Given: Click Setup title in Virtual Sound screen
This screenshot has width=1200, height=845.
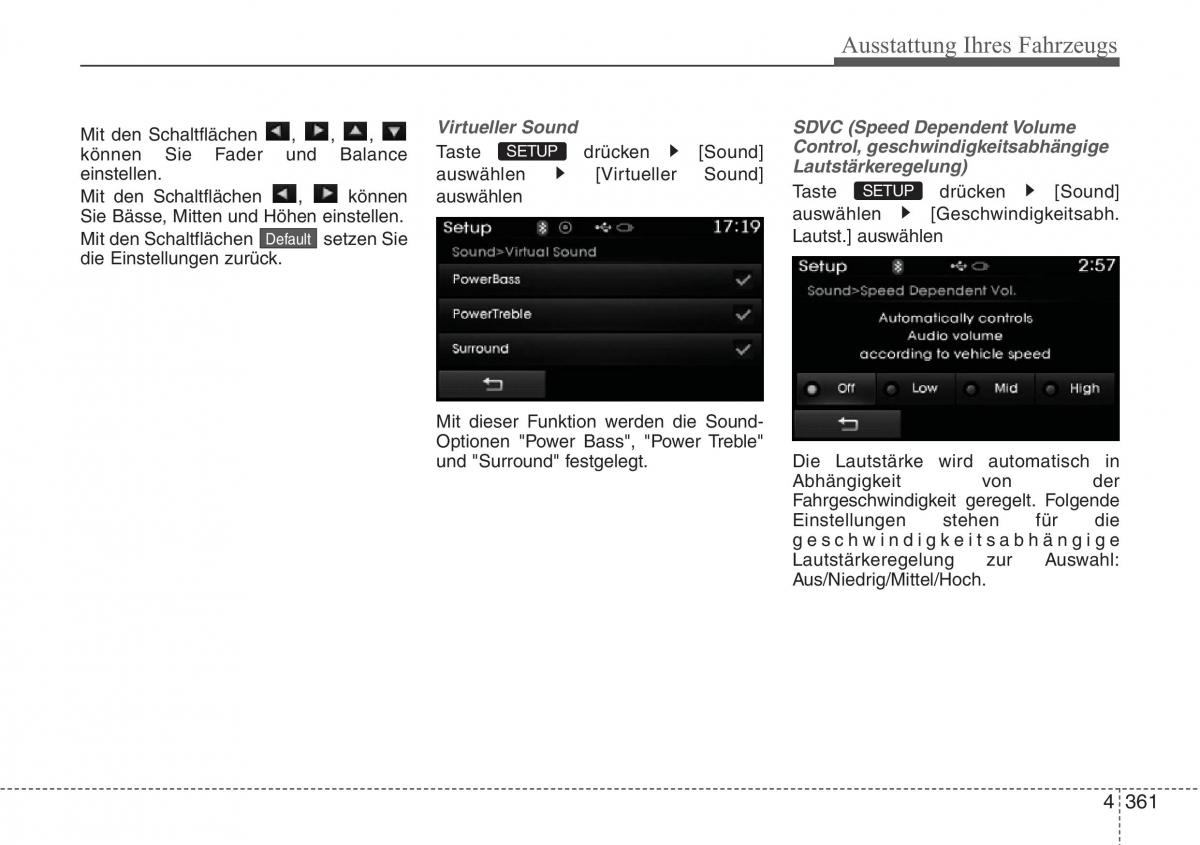Looking at the screenshot, I should 467,228.
